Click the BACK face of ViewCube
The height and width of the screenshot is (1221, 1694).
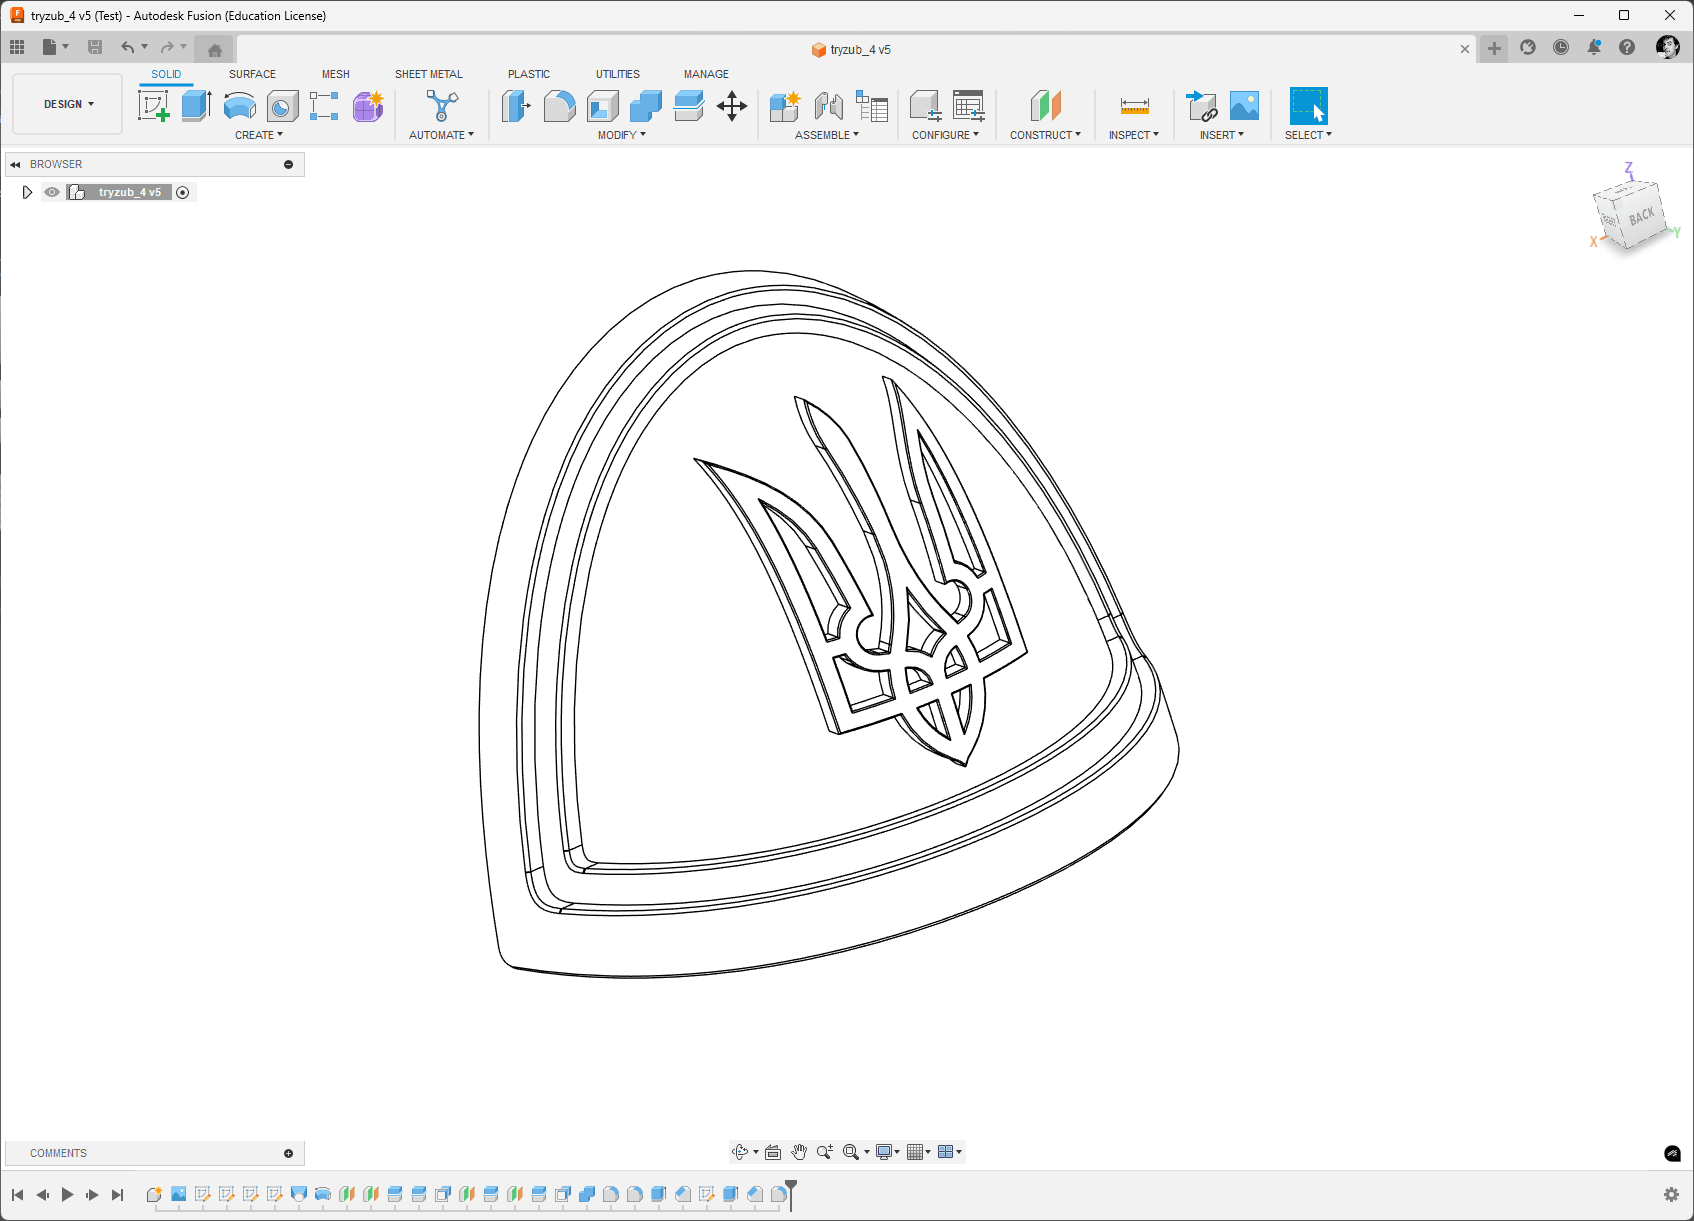click(x=1641, y=216)
